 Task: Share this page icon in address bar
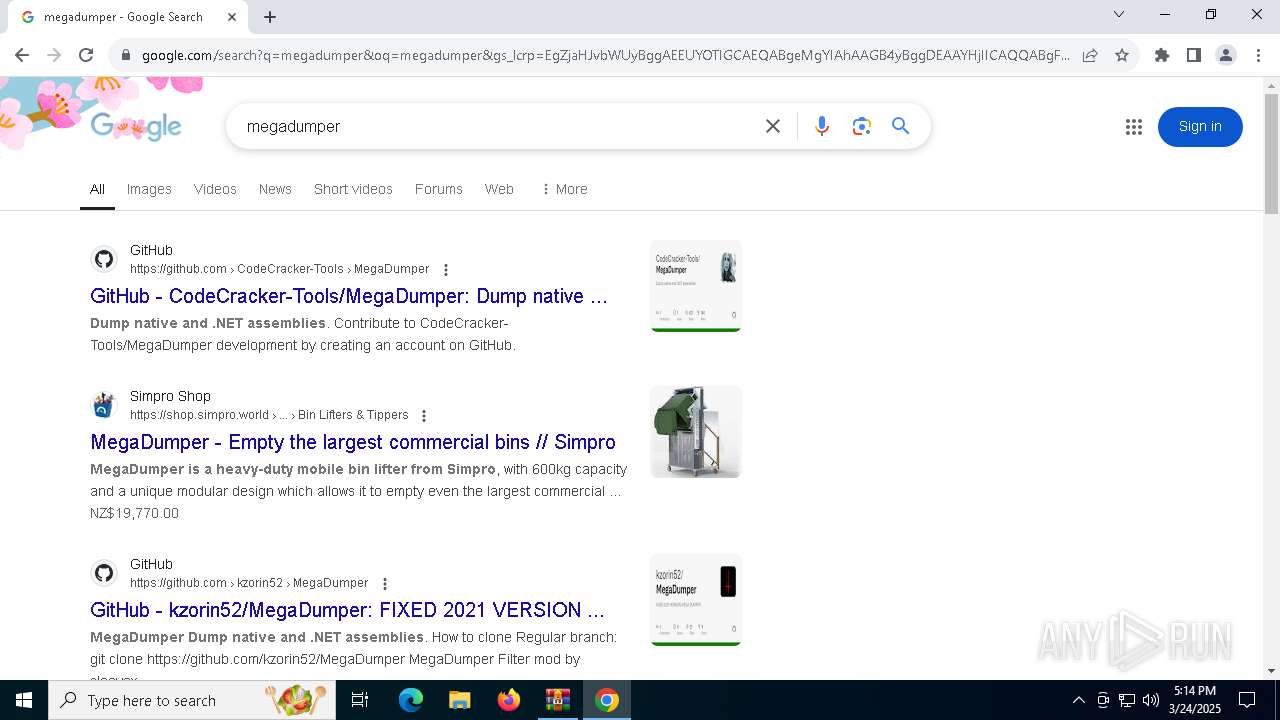pos(1090,55)
